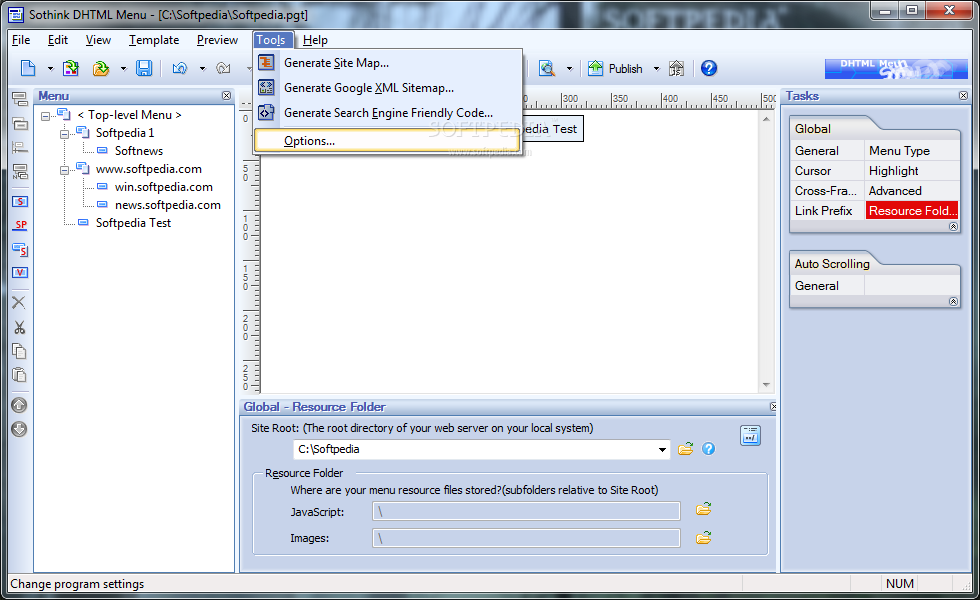Viewport: 980px width, 600px height.
Task: Click the Delete X icon in left sidebar
Action: point(19,302)
